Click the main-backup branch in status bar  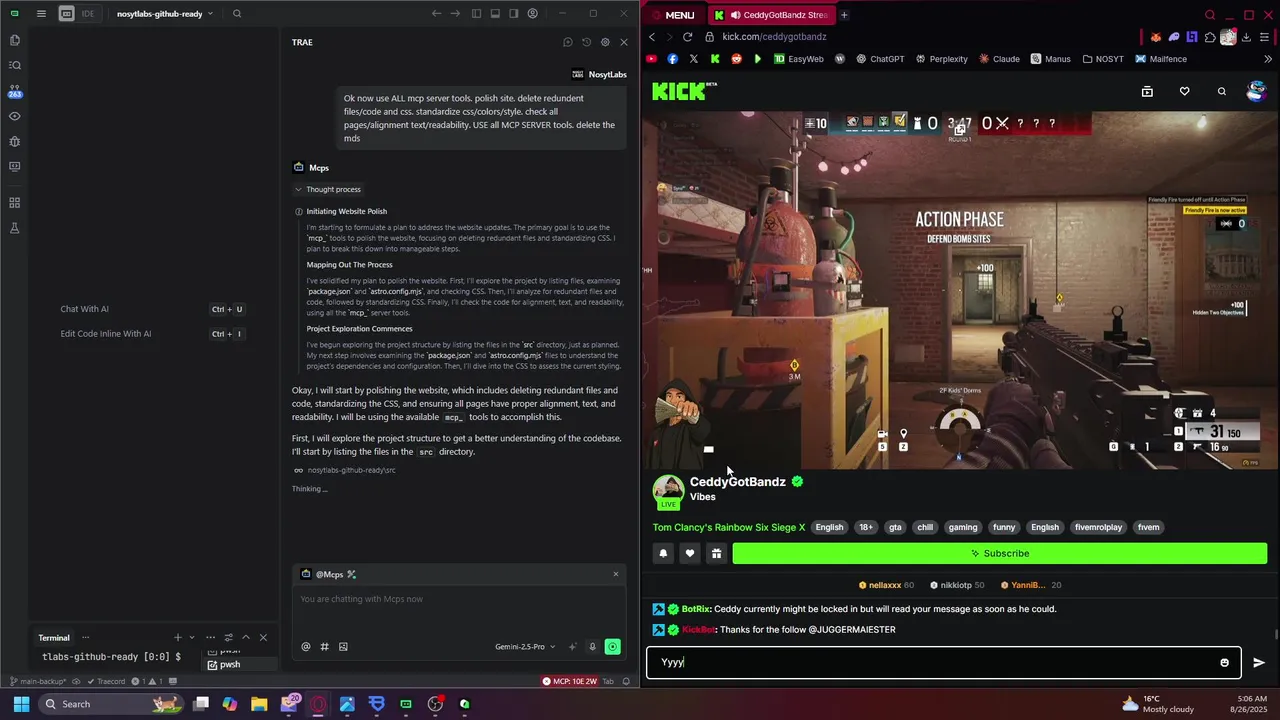[x=37, y=681]
